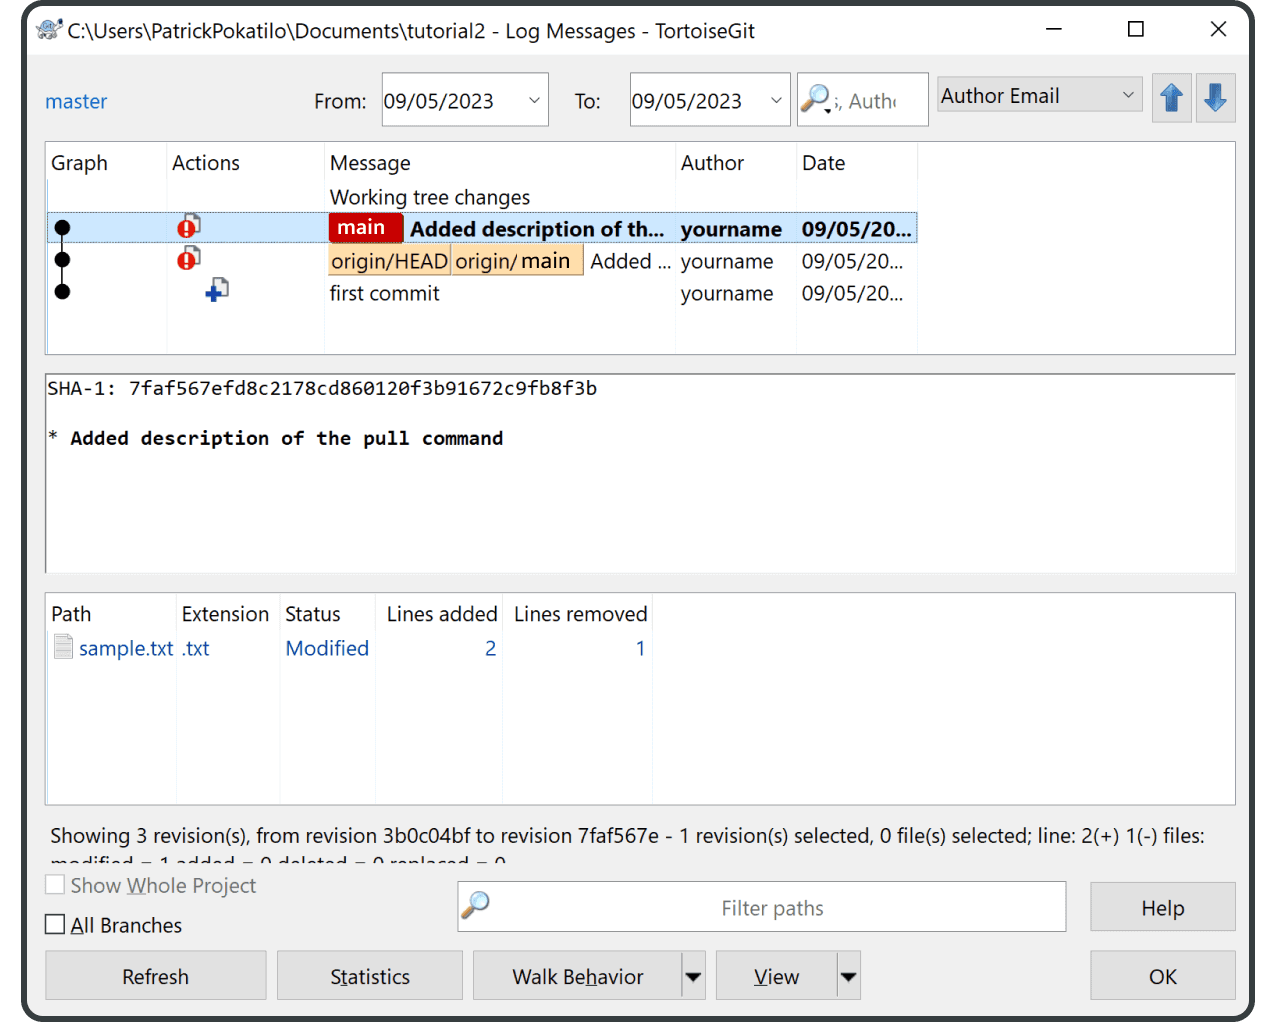
Task: Open the From date dropdown
Action: [x=535, y=99]
